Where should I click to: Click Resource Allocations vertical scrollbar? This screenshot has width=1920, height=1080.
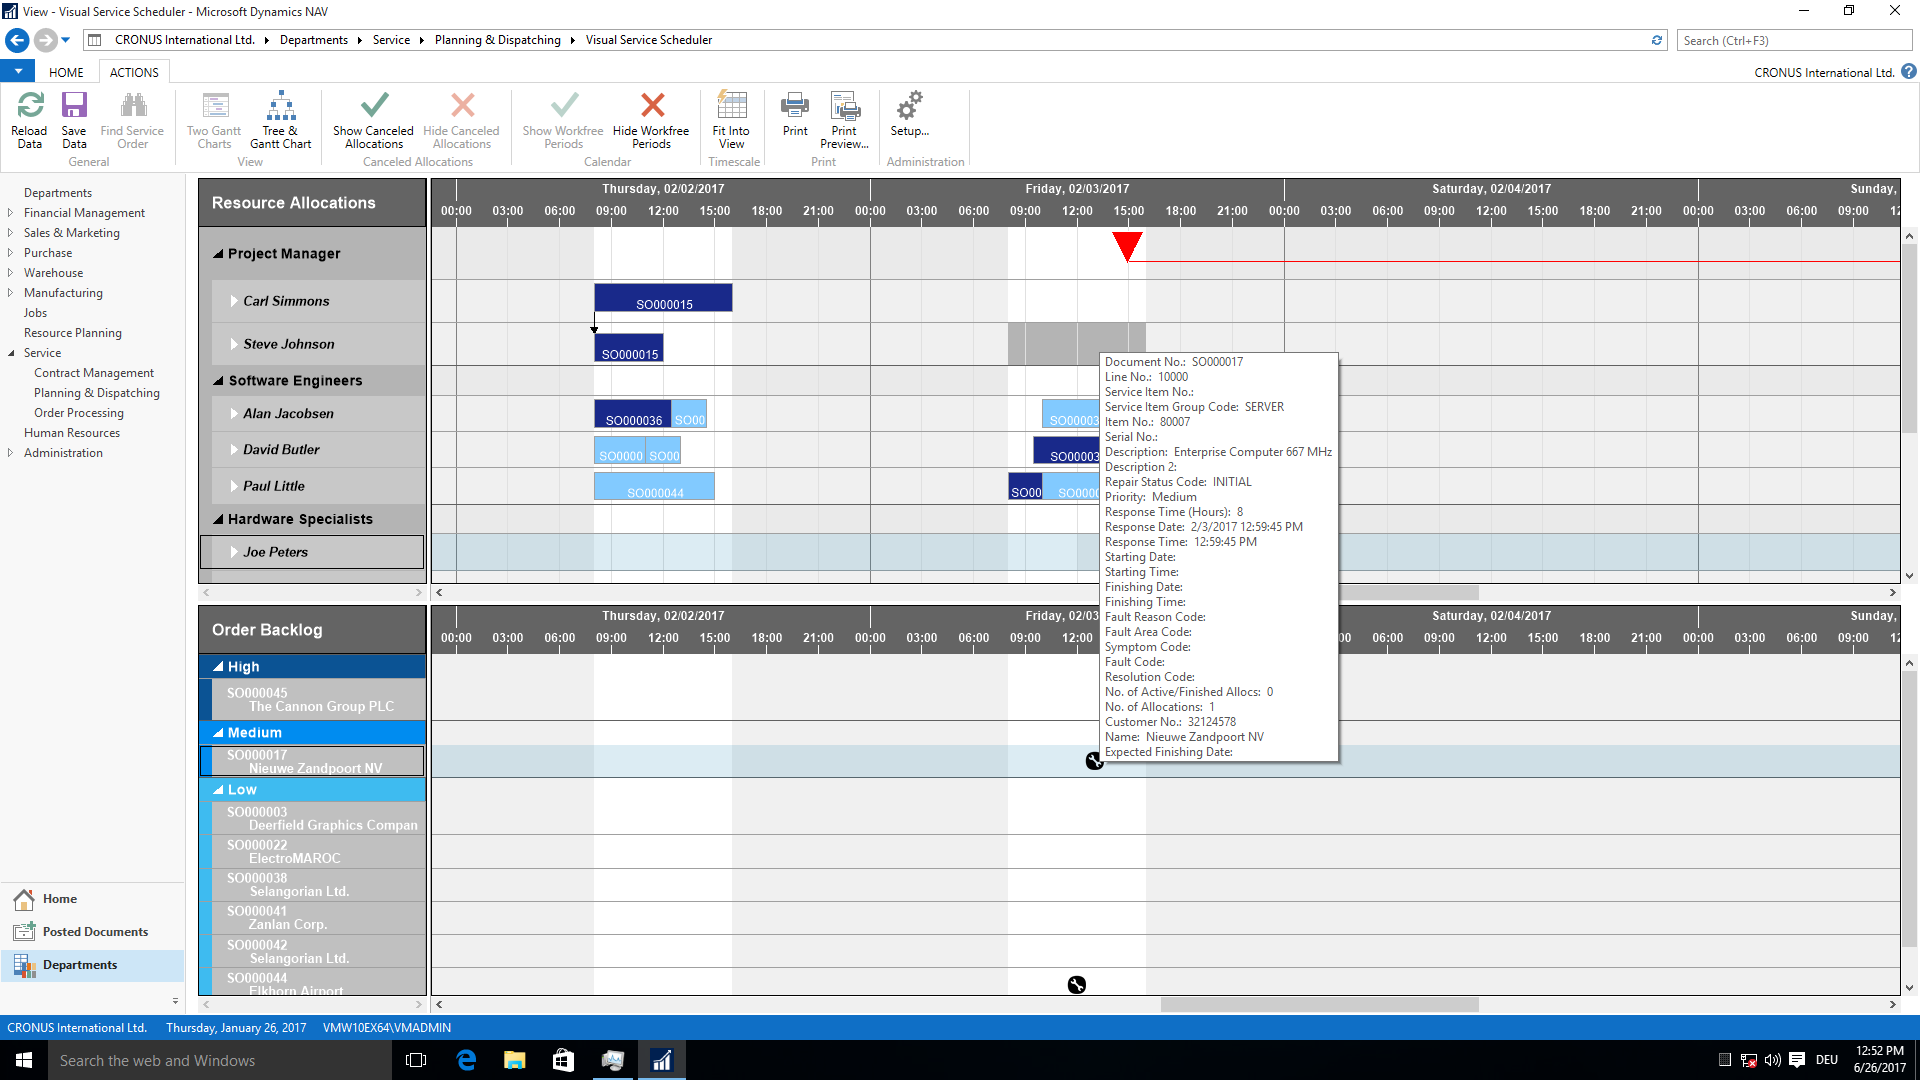coord(1910,340)
